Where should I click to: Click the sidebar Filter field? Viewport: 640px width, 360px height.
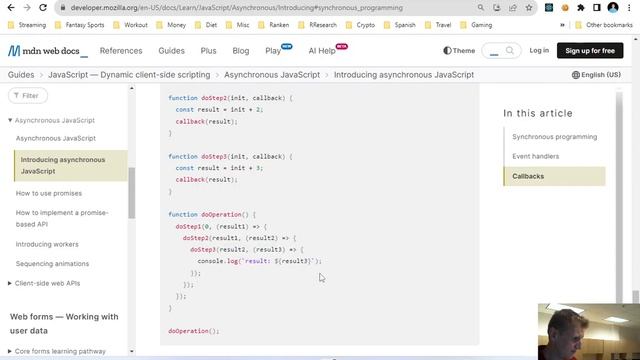(28, 96)
